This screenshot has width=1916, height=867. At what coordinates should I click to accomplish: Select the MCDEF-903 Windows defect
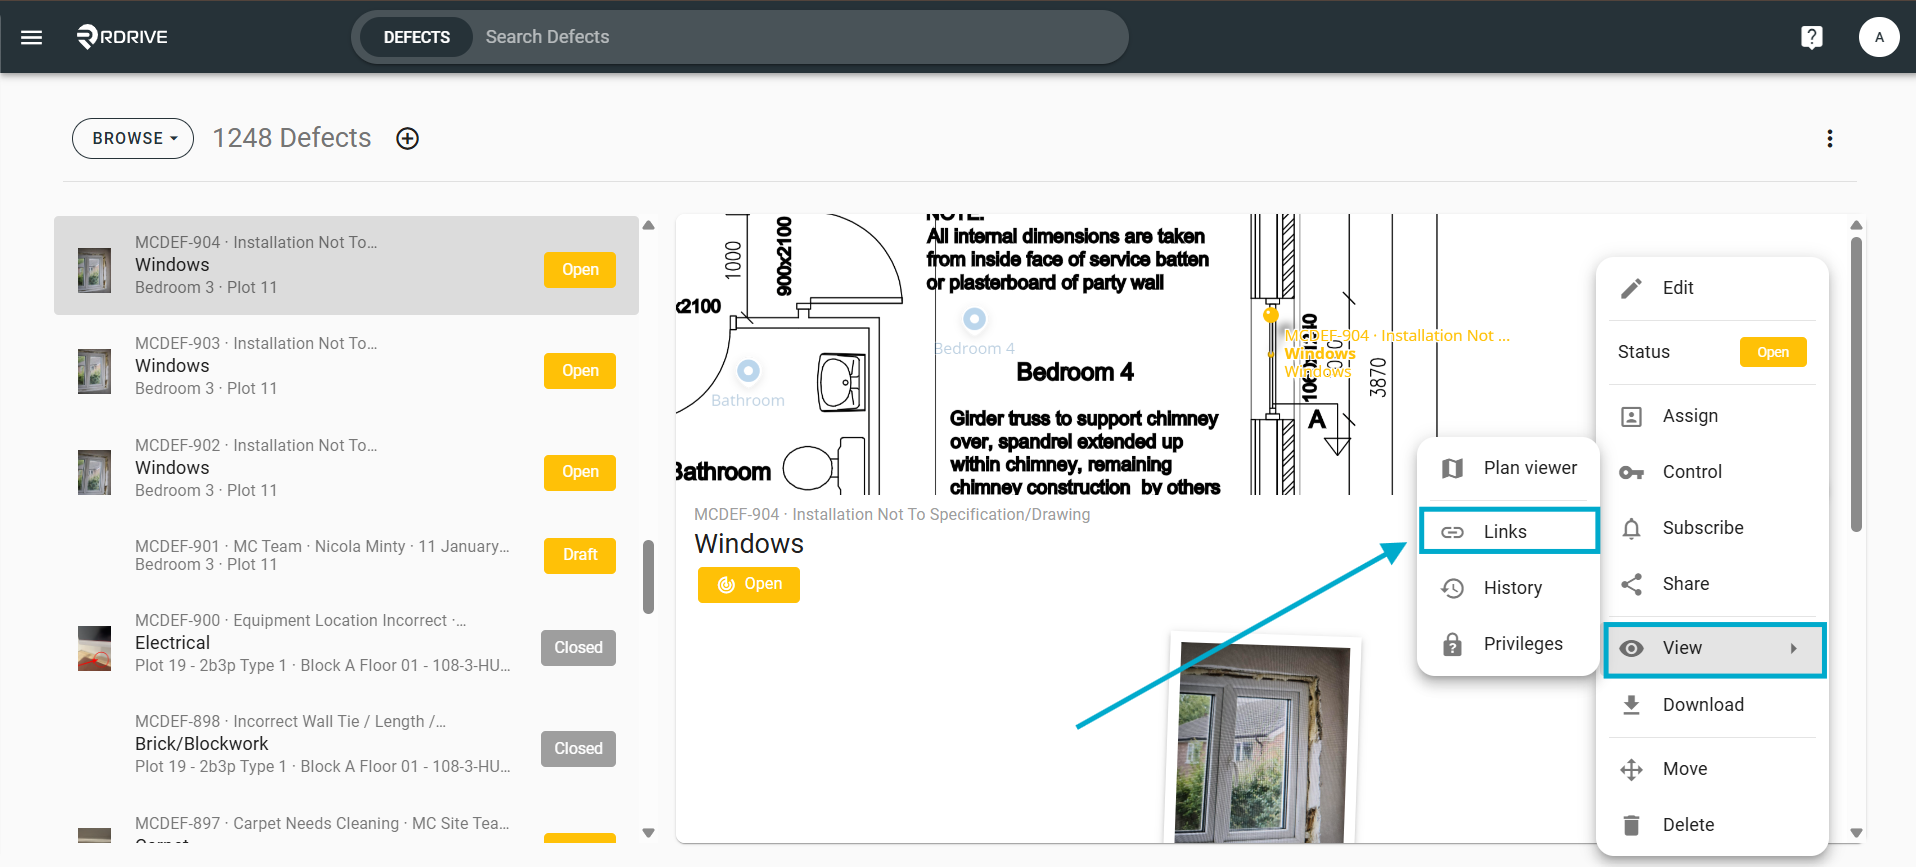click(346, 366)
